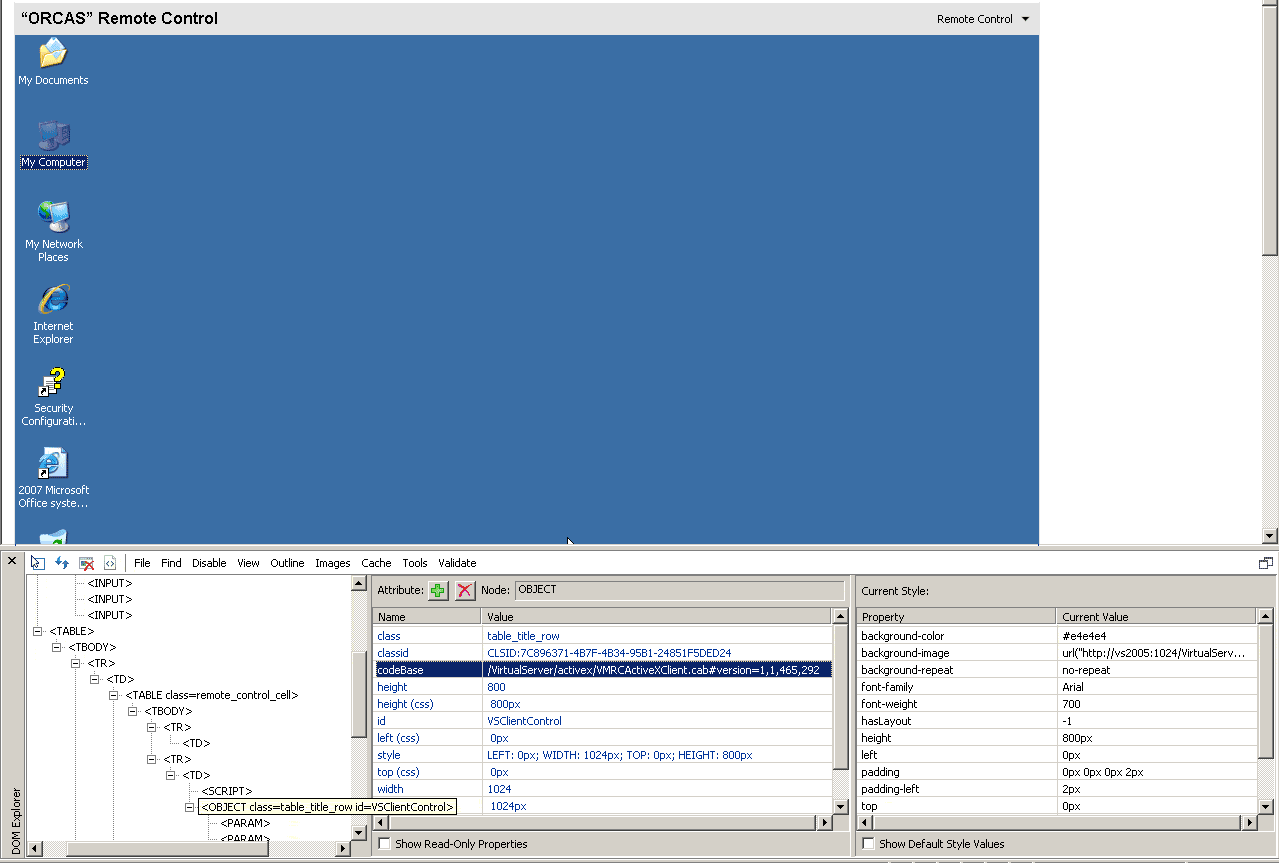1279x863 pixels.
Task: Select Security Configuration shortcut icon
Action: pos(53,397)
